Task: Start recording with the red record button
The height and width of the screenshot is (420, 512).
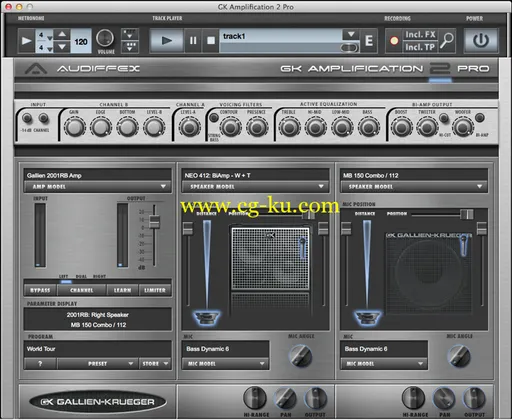Action: click(394, 41)
